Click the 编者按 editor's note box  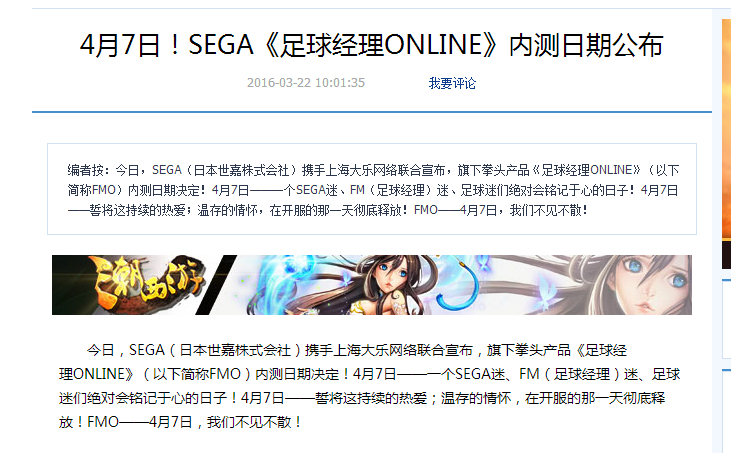coord(372,189)
